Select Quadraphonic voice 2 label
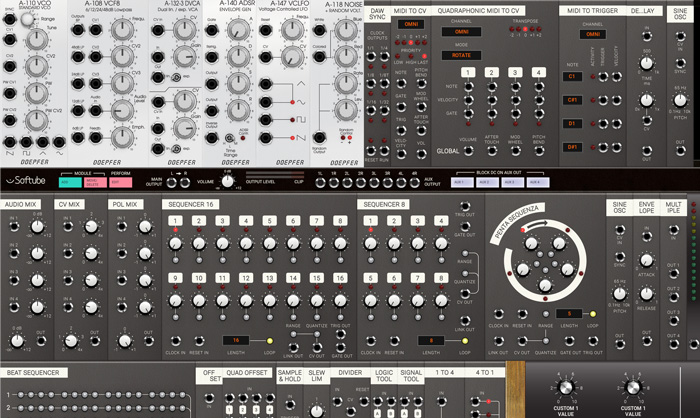The height and width of the screenshot is (418, 700). tap(492, 72)
